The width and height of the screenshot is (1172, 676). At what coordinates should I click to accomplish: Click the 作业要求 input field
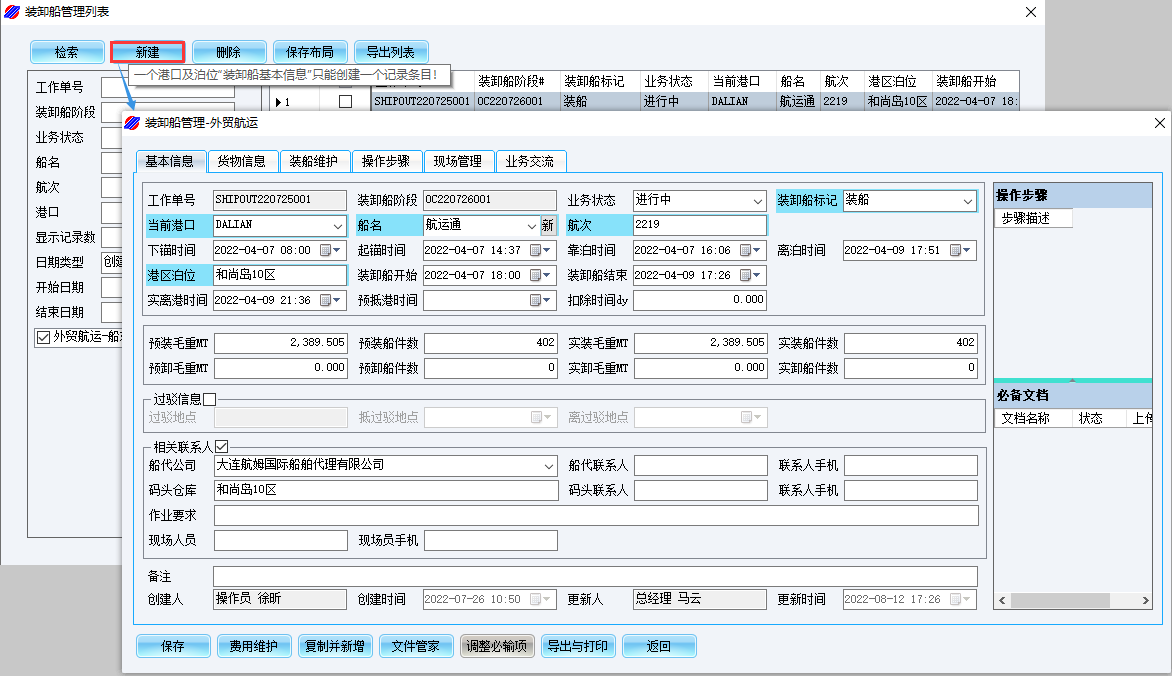pos(595,515)
